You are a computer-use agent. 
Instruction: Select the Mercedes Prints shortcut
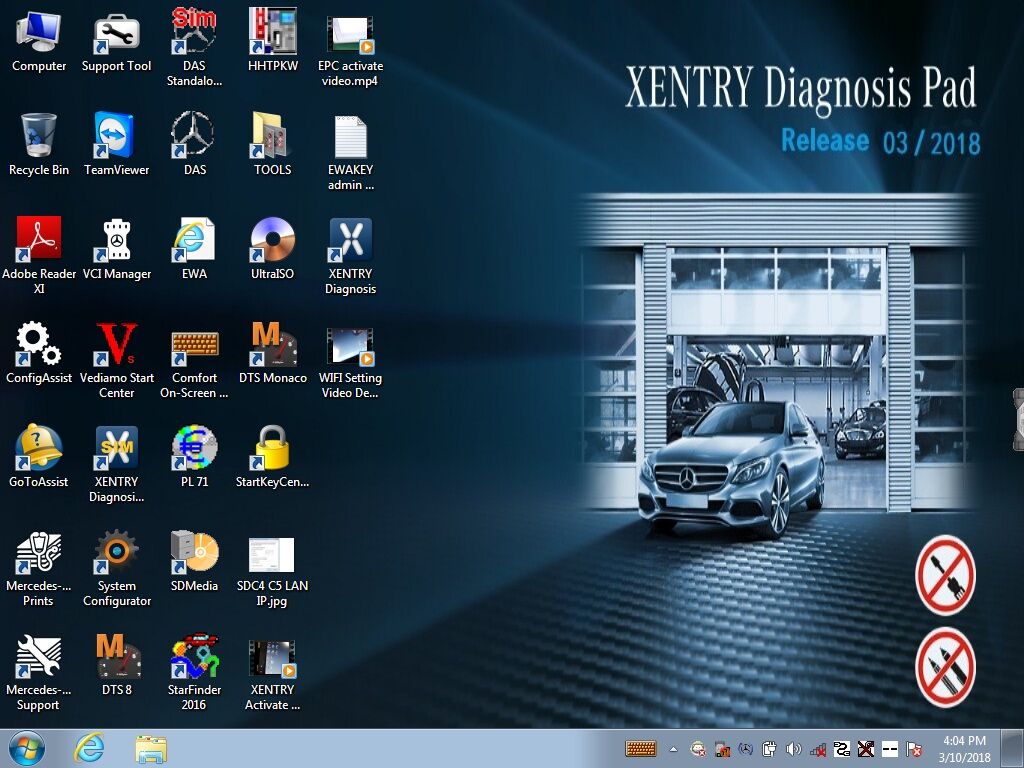coord(39,567)
